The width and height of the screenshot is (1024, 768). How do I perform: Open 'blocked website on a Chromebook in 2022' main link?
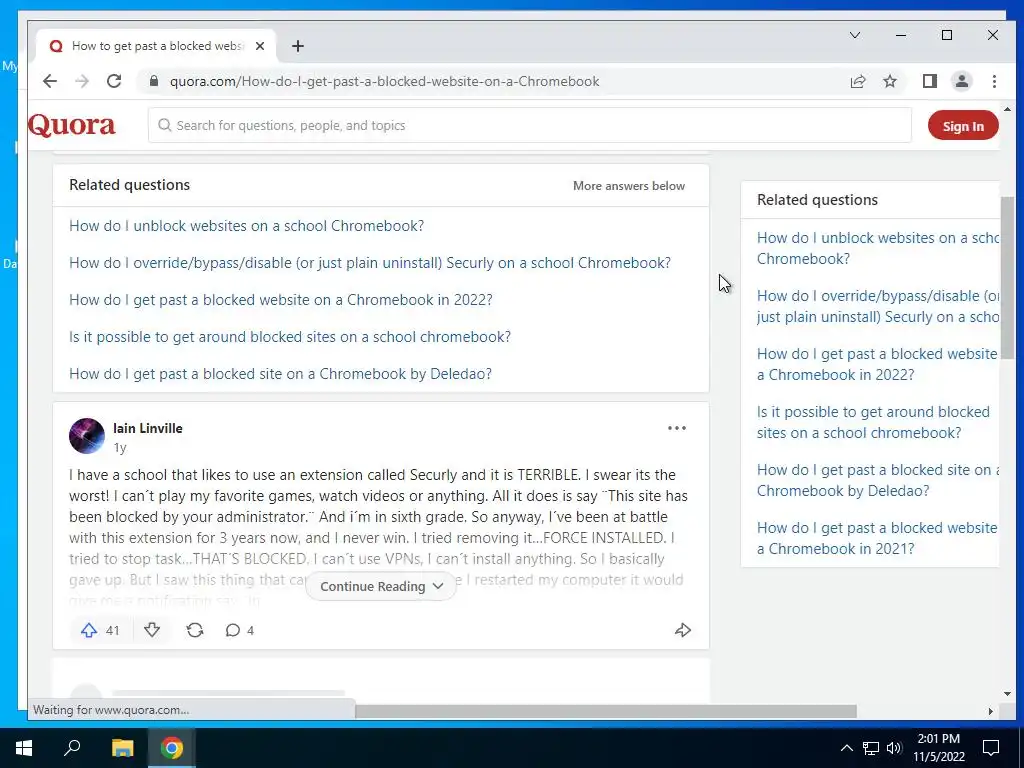(x=281, y=300)
